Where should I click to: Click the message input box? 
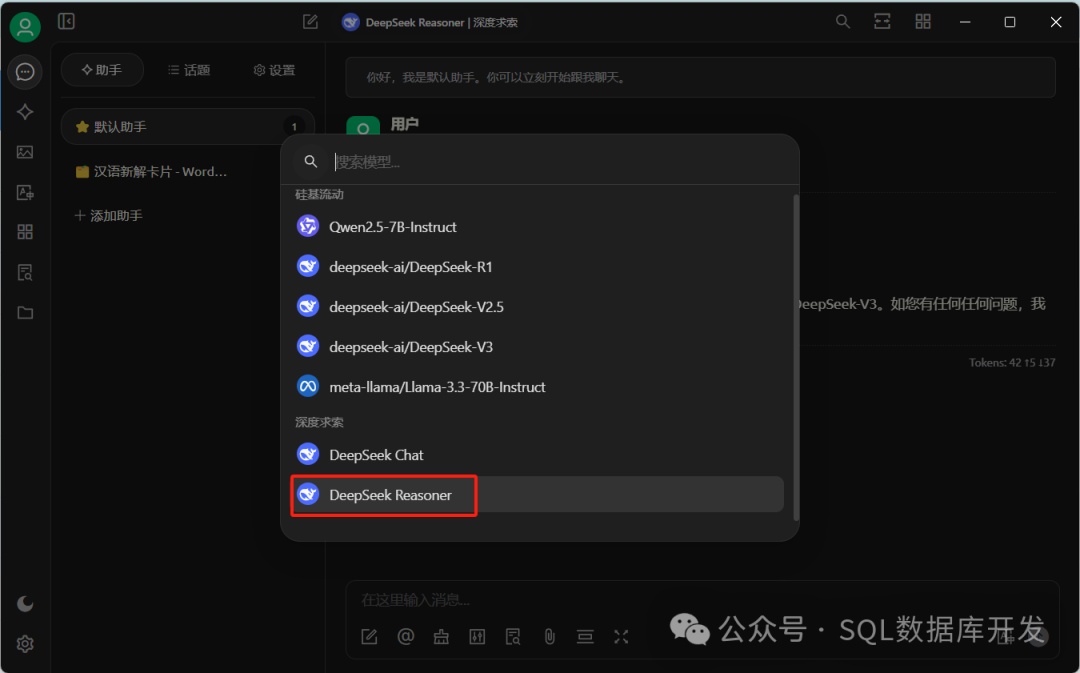click(702, 600)
